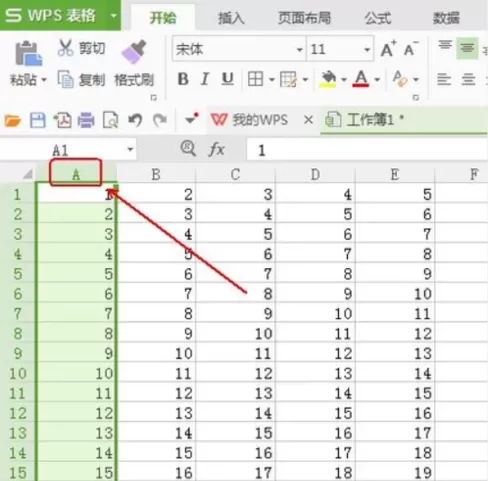
Task: Click the clear formatting eraser icon
Action: (x=400, y=79)
